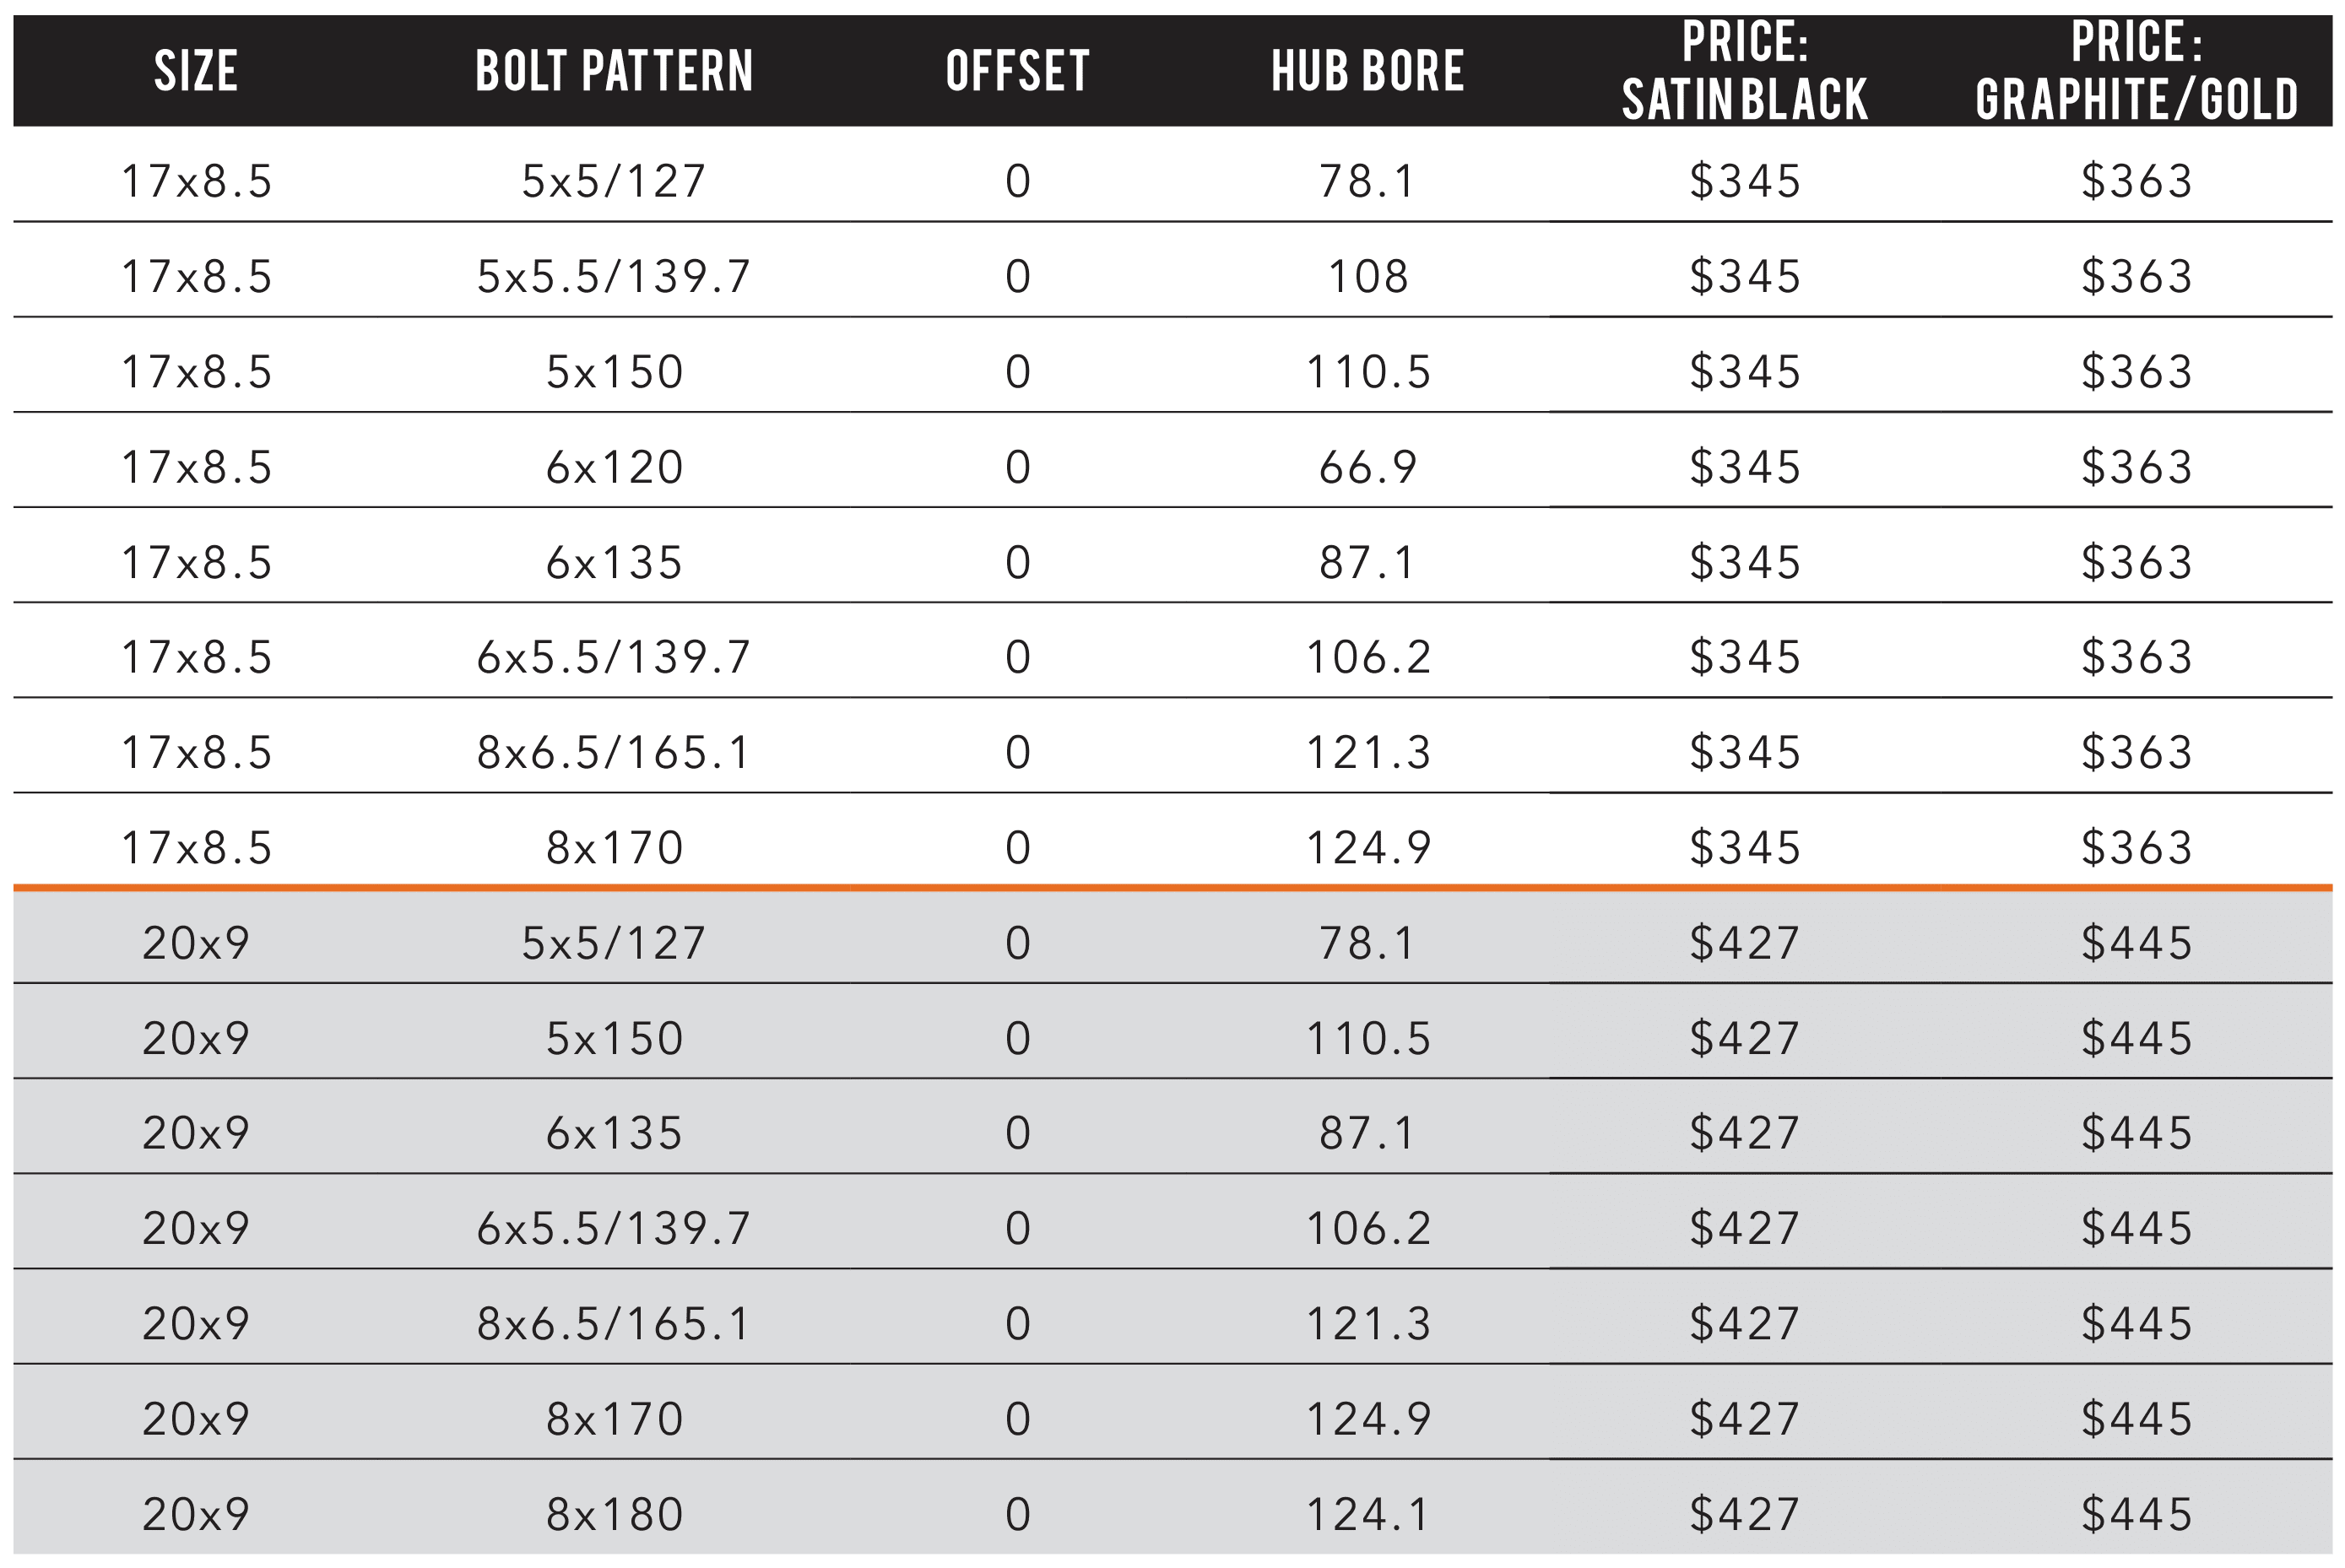
Task: Click the OFFSET column header
Action: click(x=1018, y=72)
